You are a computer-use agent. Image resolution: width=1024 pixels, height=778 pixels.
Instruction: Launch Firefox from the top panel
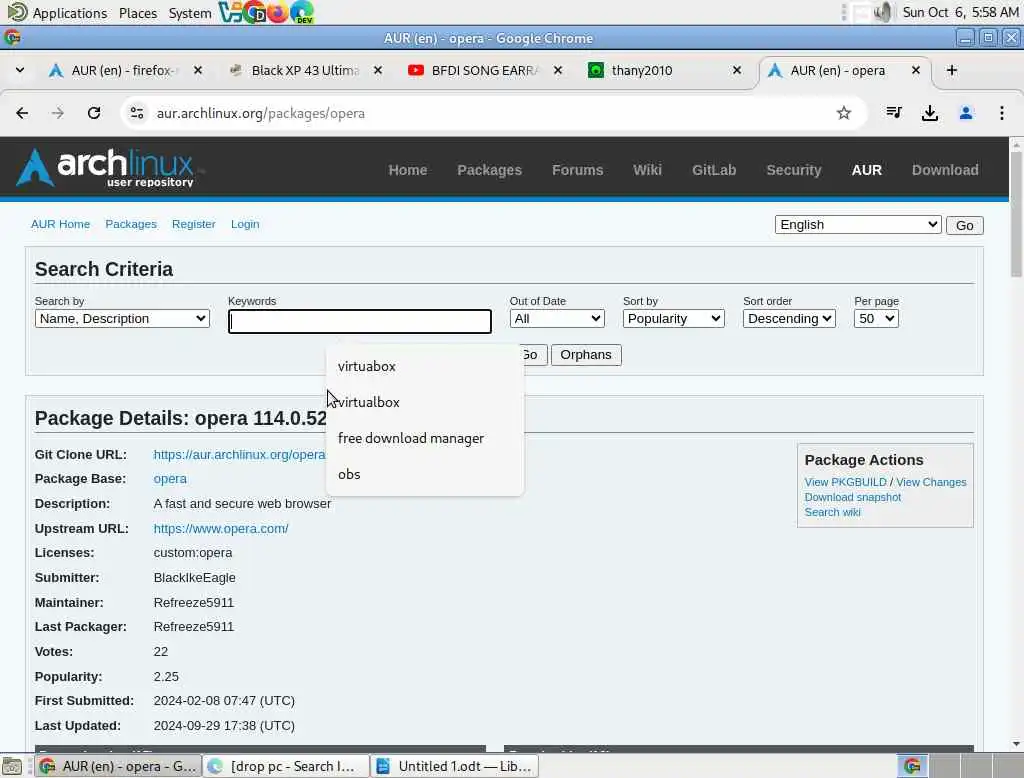tap(277, 12)
